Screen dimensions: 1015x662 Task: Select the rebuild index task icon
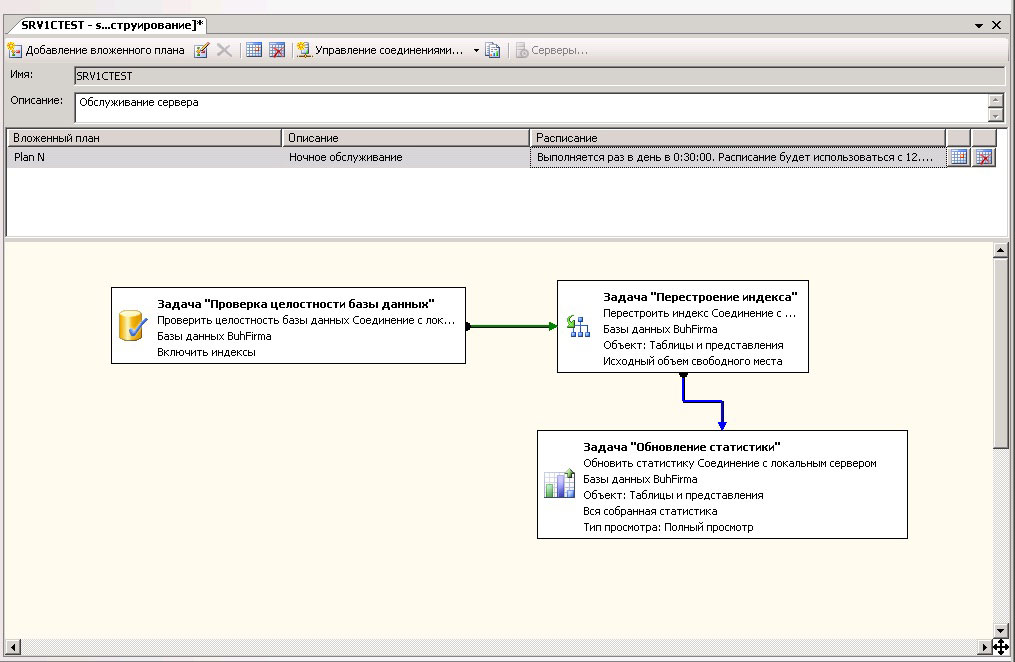(x=579, y=325)
